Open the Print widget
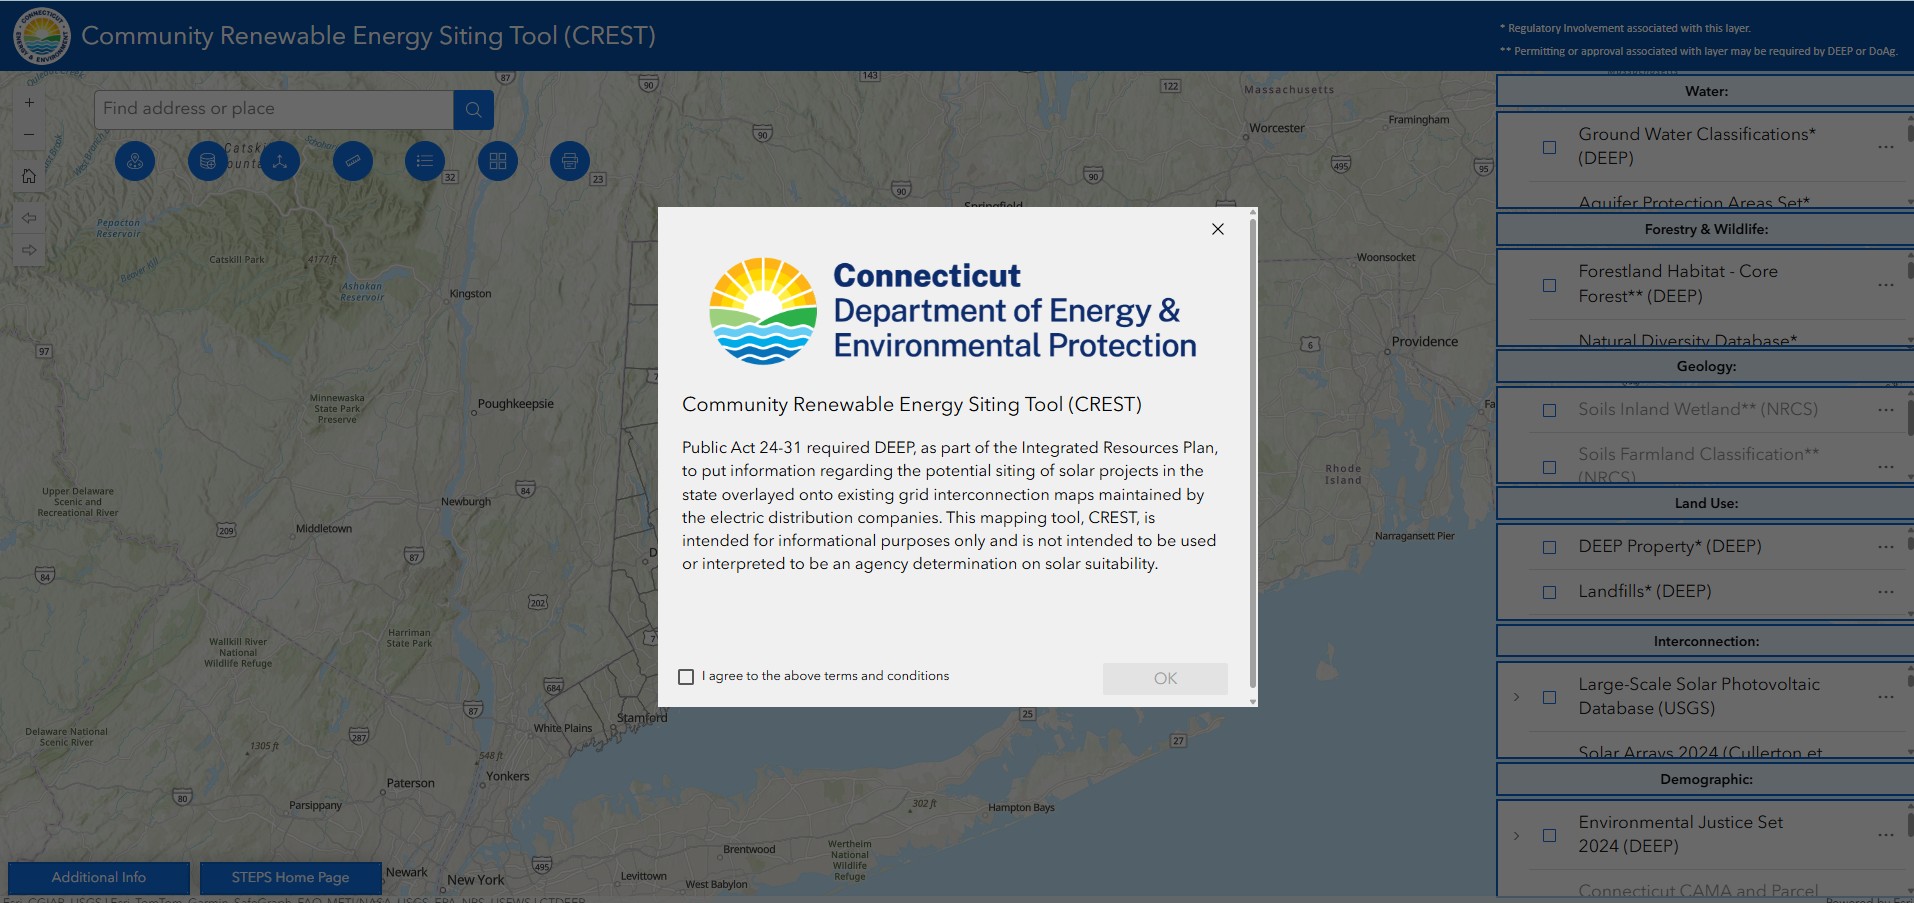1914x903 pixels. (569, 161)
